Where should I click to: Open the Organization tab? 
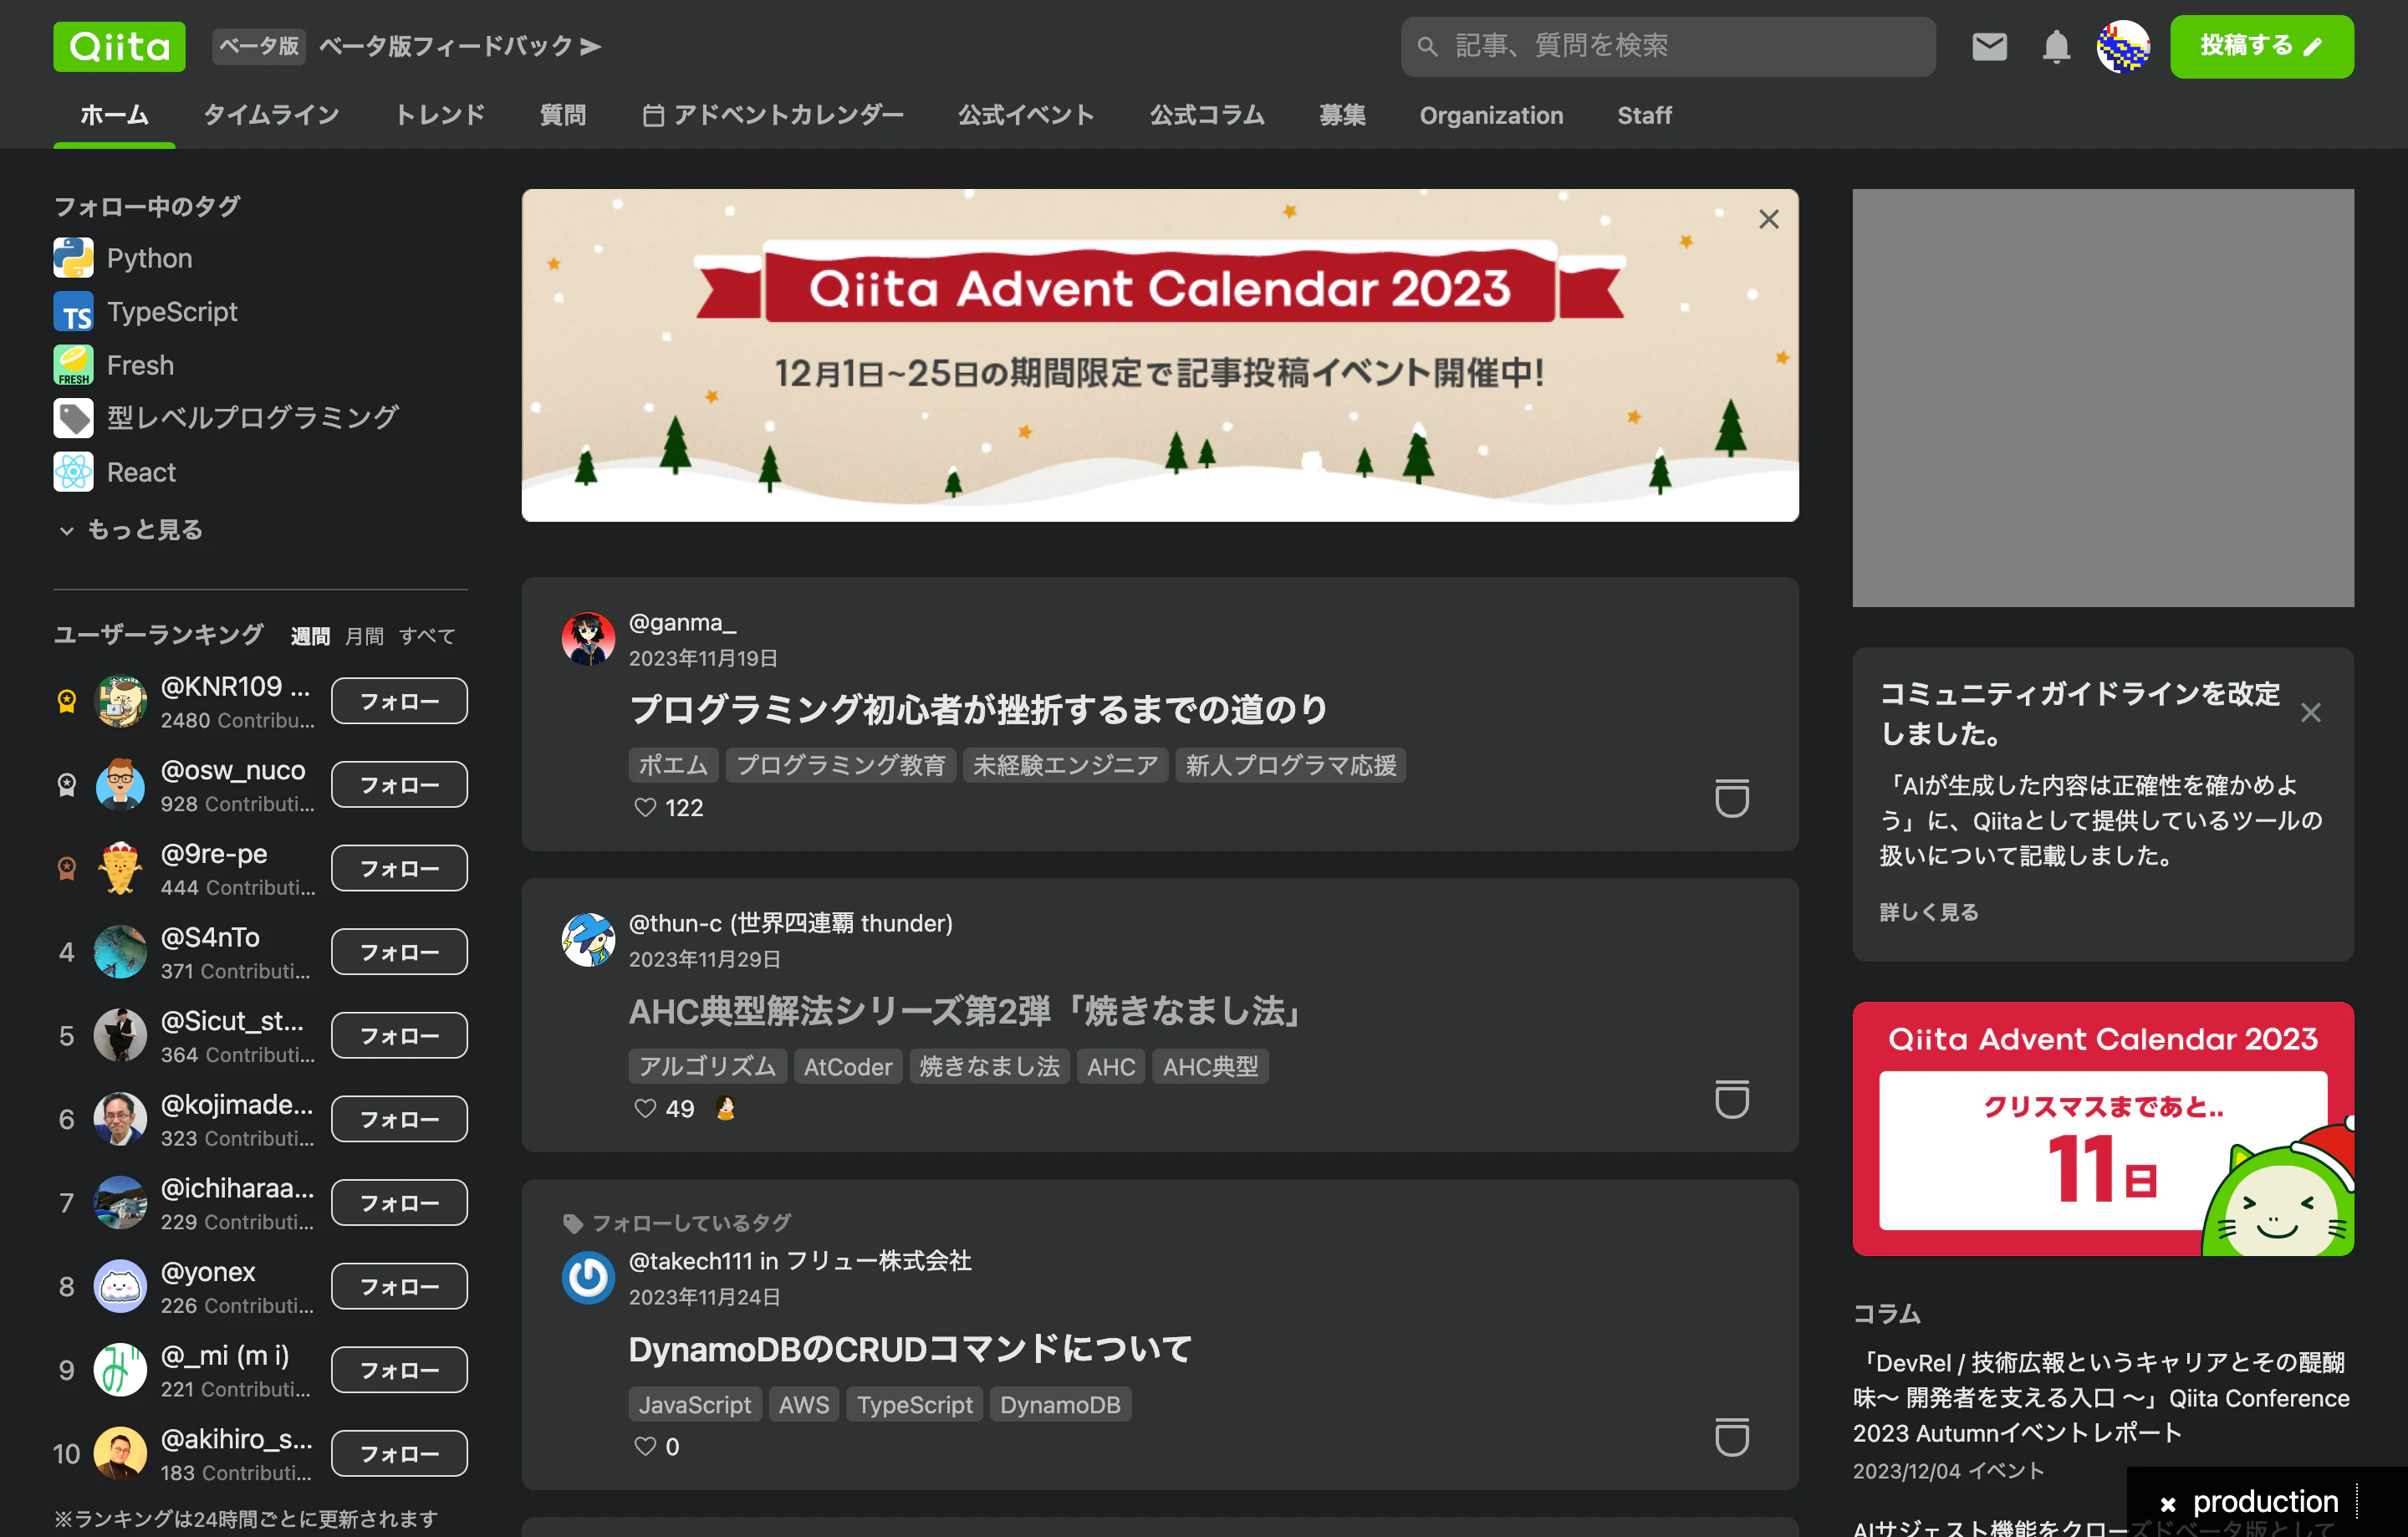click(x=1491, y=115)
